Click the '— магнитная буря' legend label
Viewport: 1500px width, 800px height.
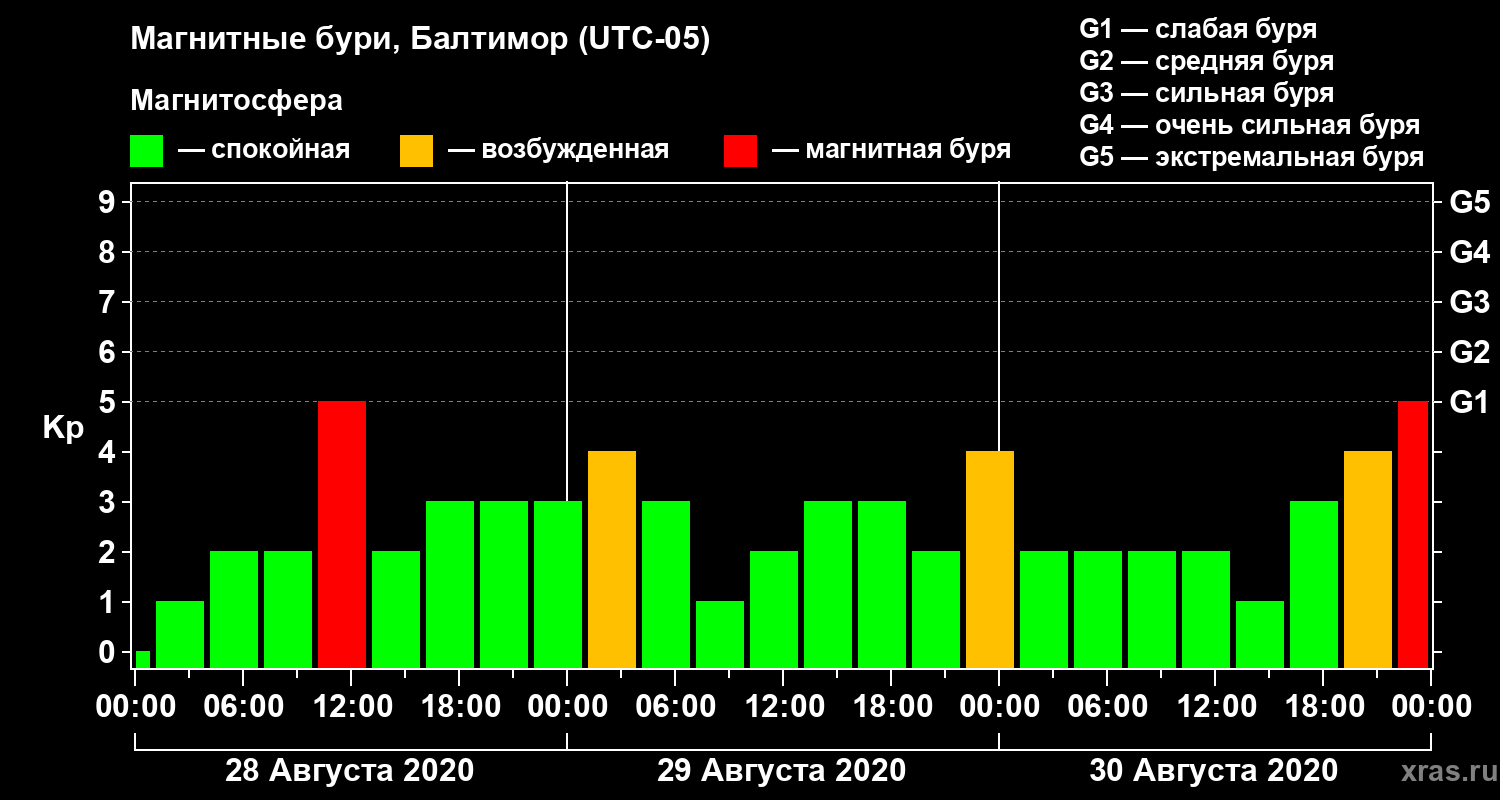pyautogui.click(x=892, y=151)
